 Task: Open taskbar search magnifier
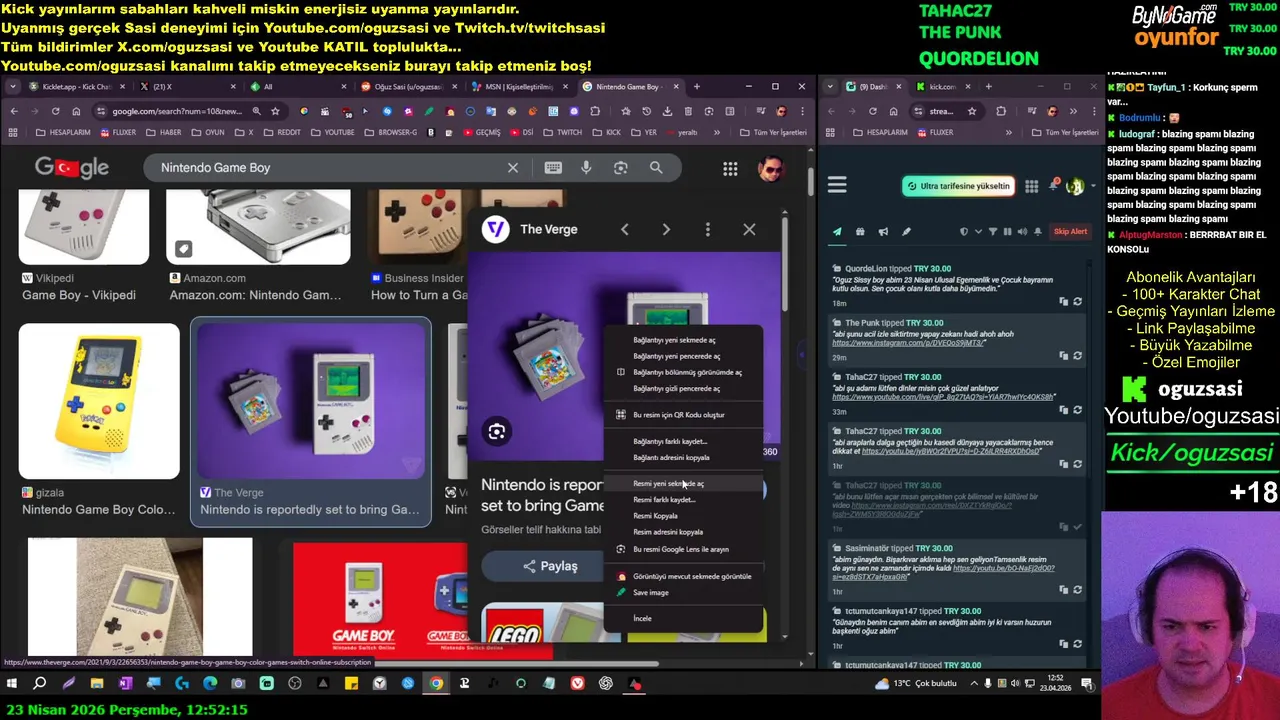pyautogui.click(x=40, y=684)
